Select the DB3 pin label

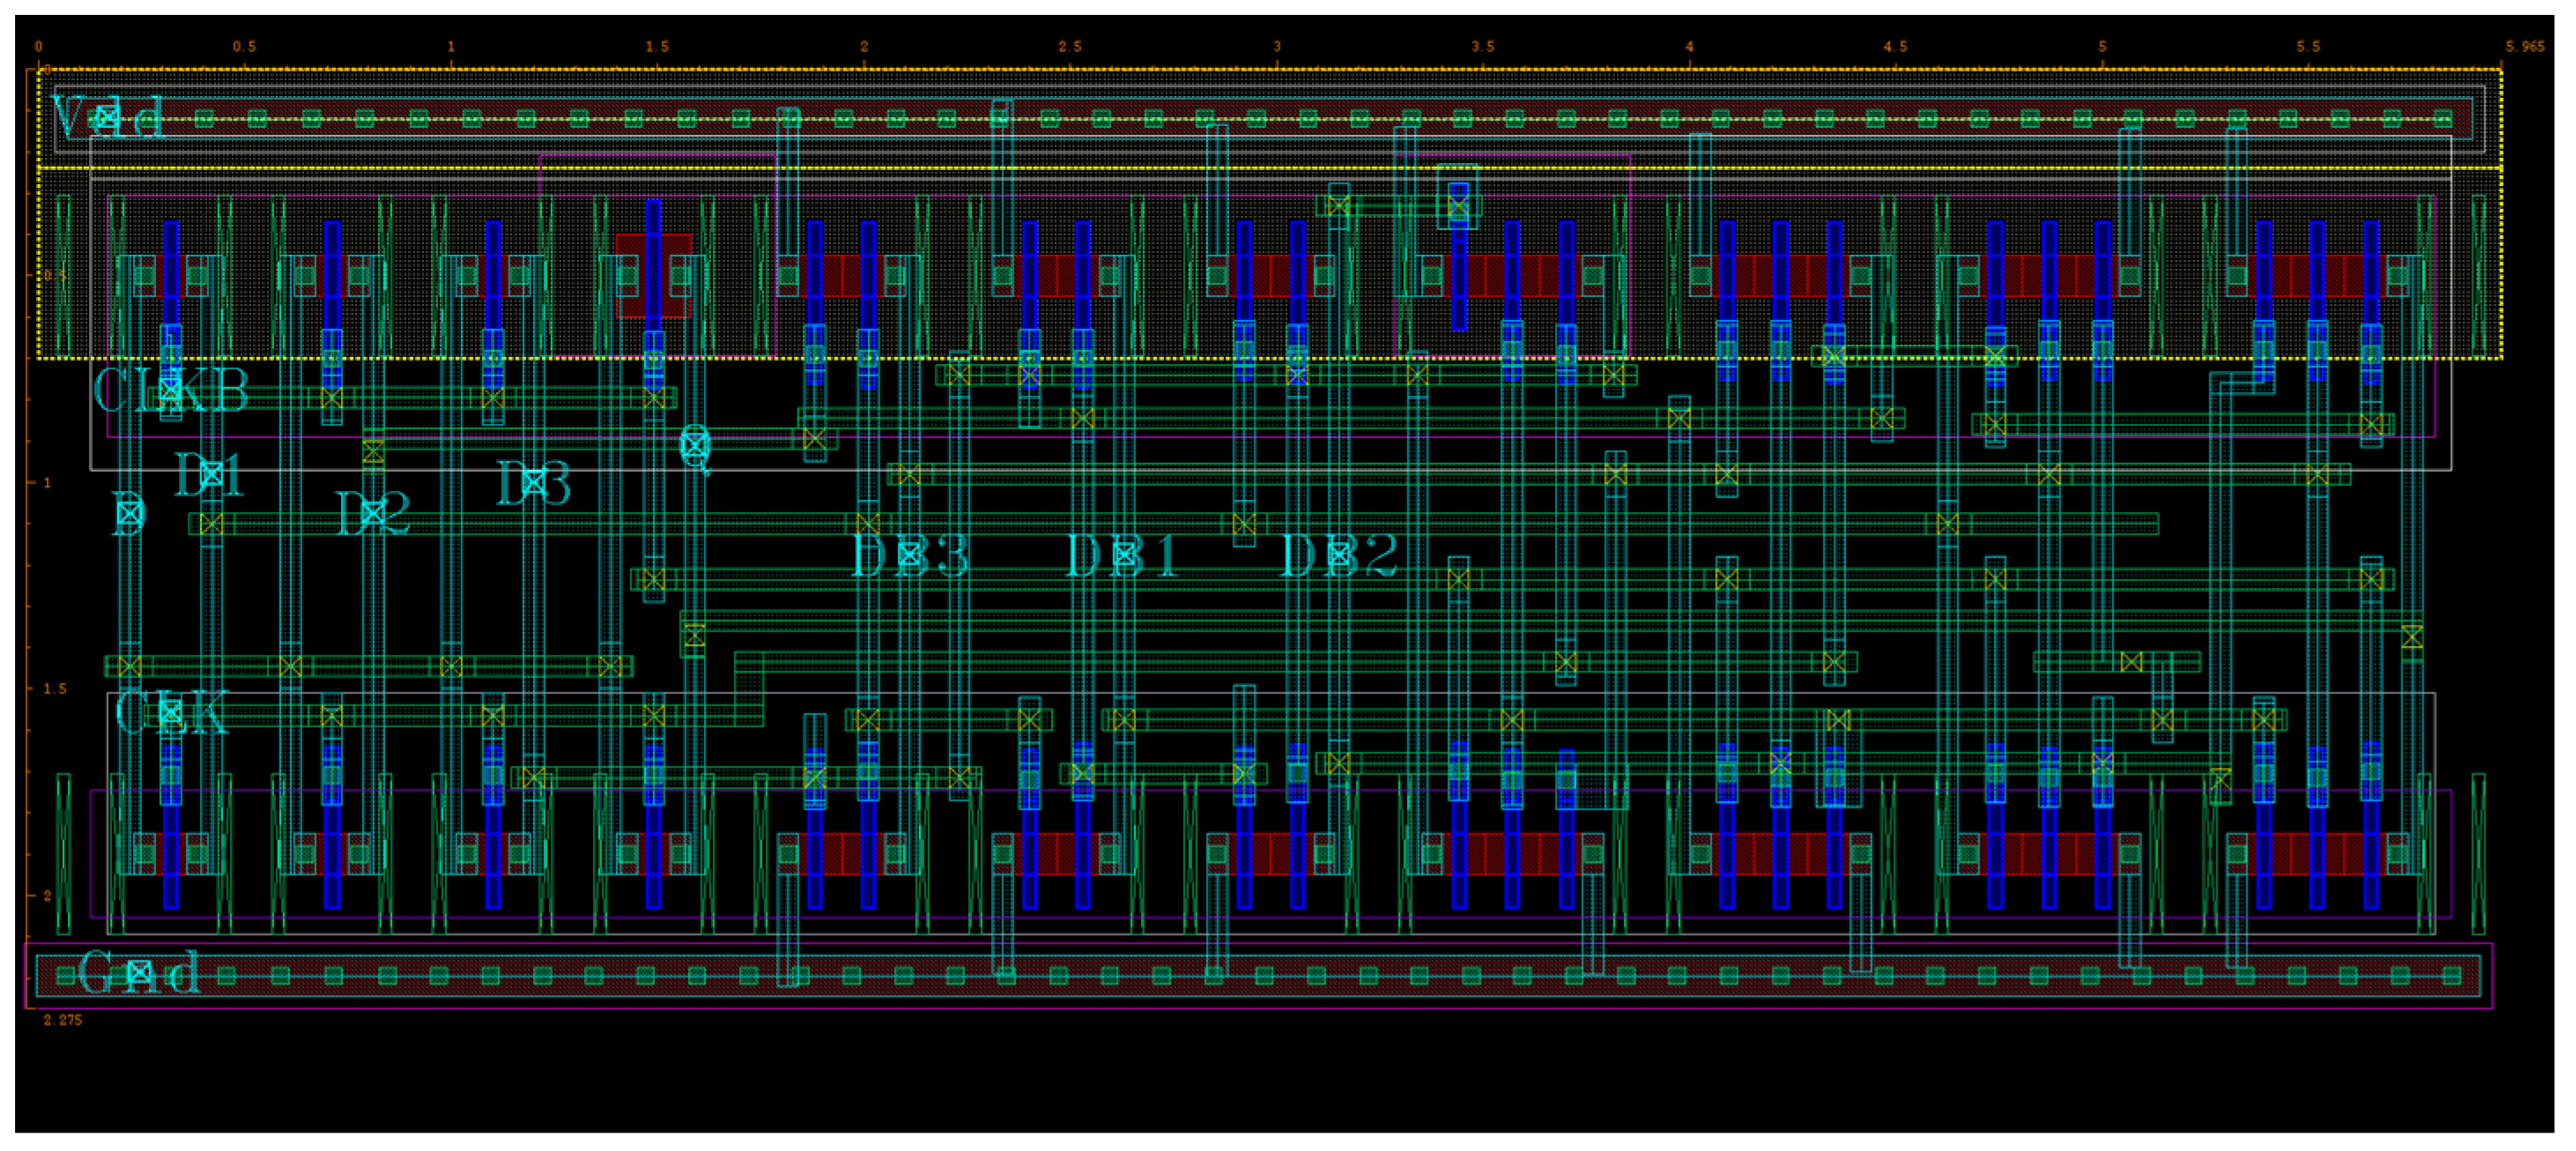click(909, 555)
